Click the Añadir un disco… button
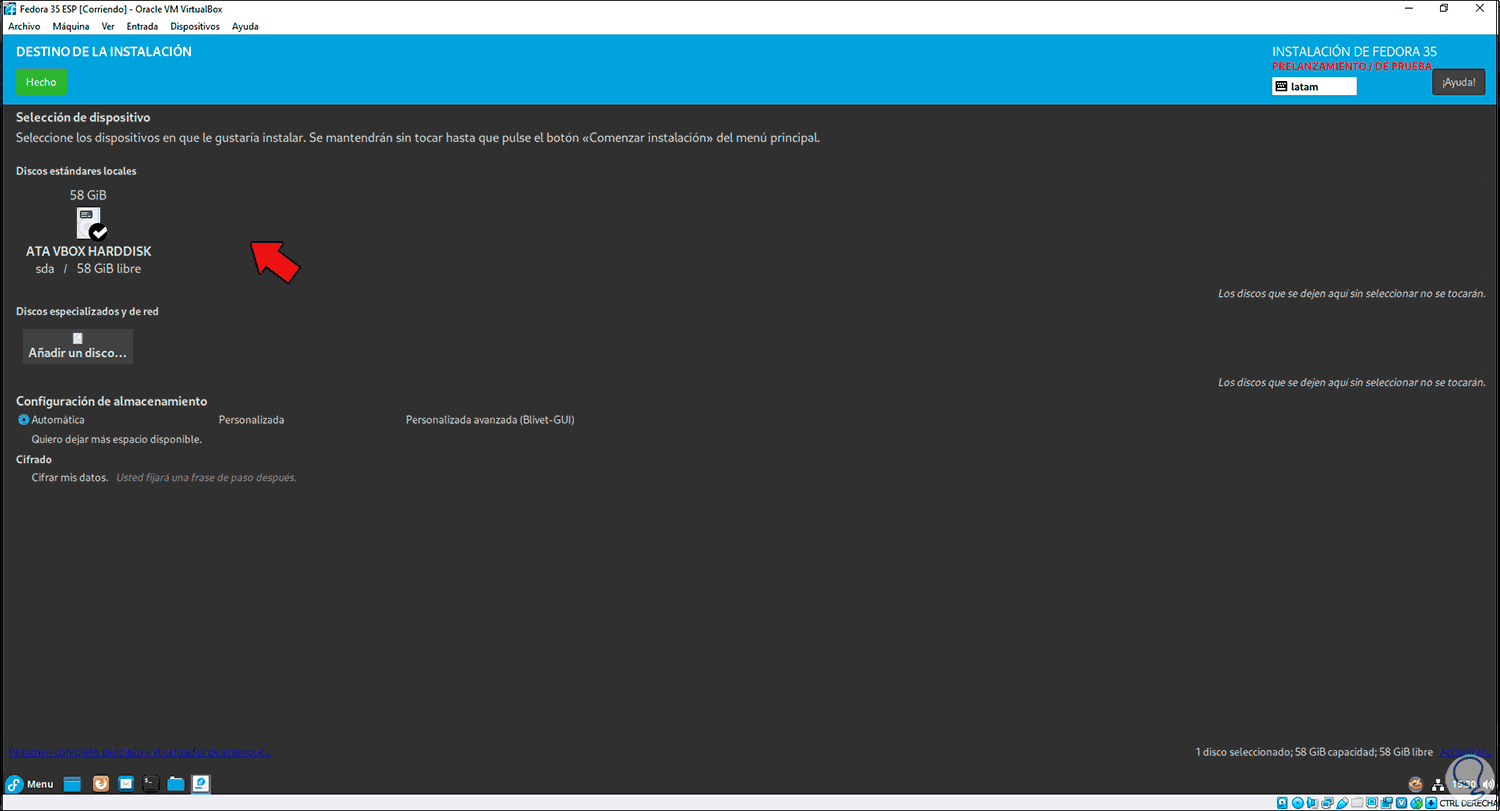This screenshot has height=811, width=1500. pyautogui.click(x=78, y=346)
